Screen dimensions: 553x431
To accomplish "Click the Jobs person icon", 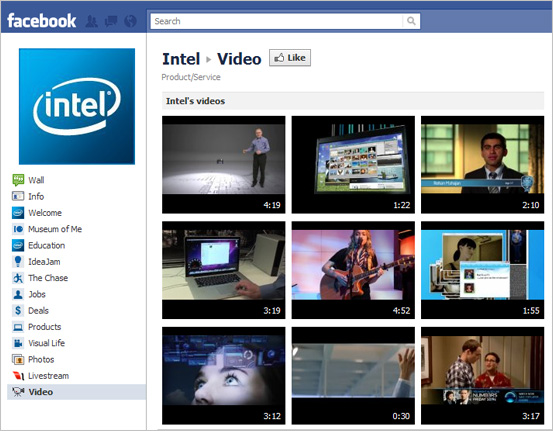I will pyautogui.click(x=18, y=294).
